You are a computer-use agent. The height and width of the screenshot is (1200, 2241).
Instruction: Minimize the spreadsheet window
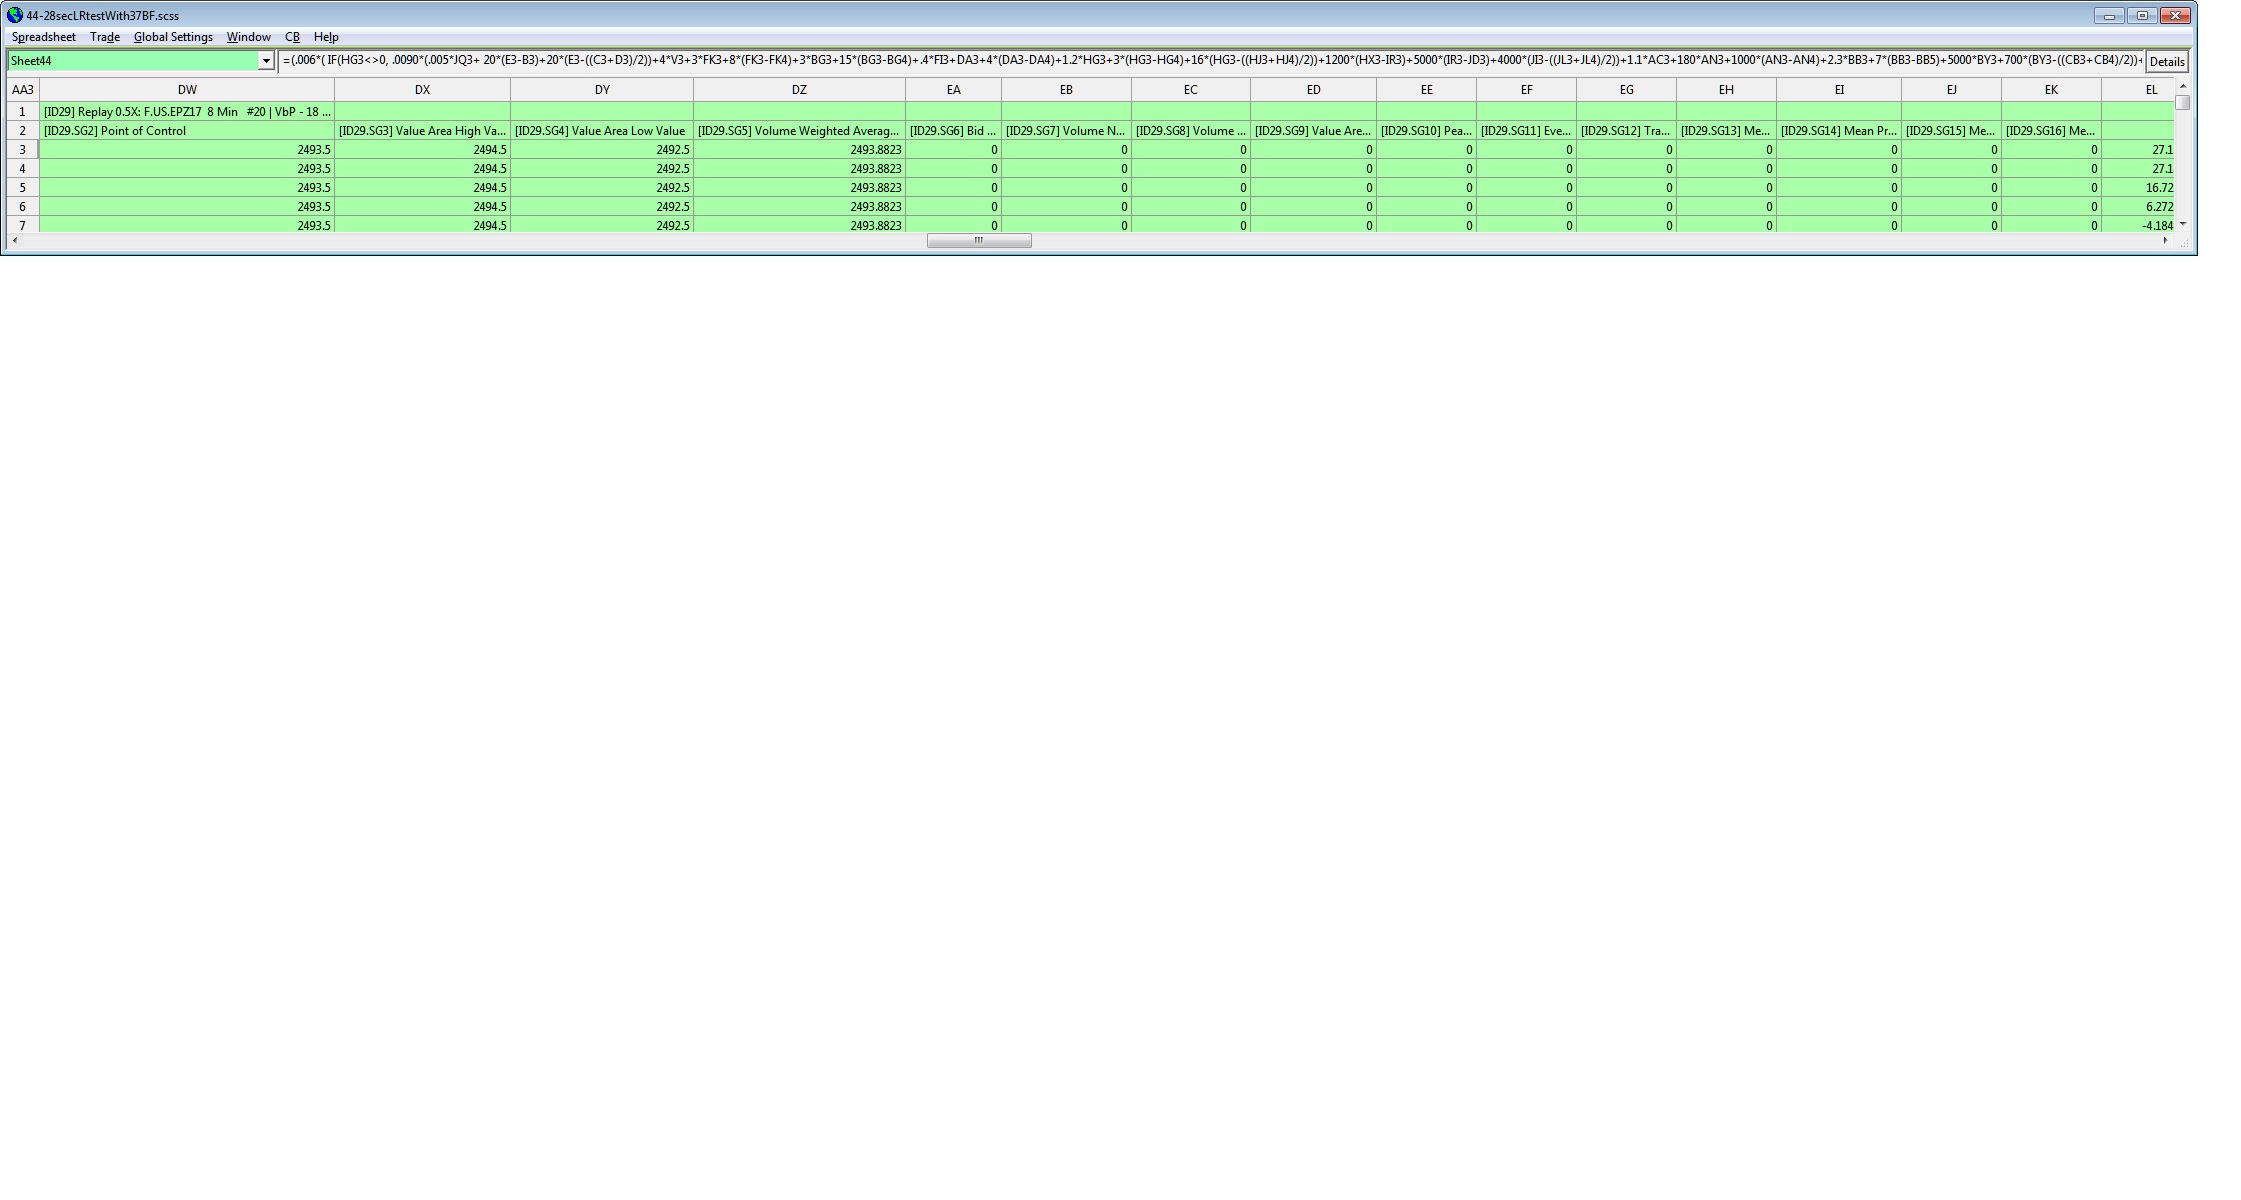coord(2109,15)
